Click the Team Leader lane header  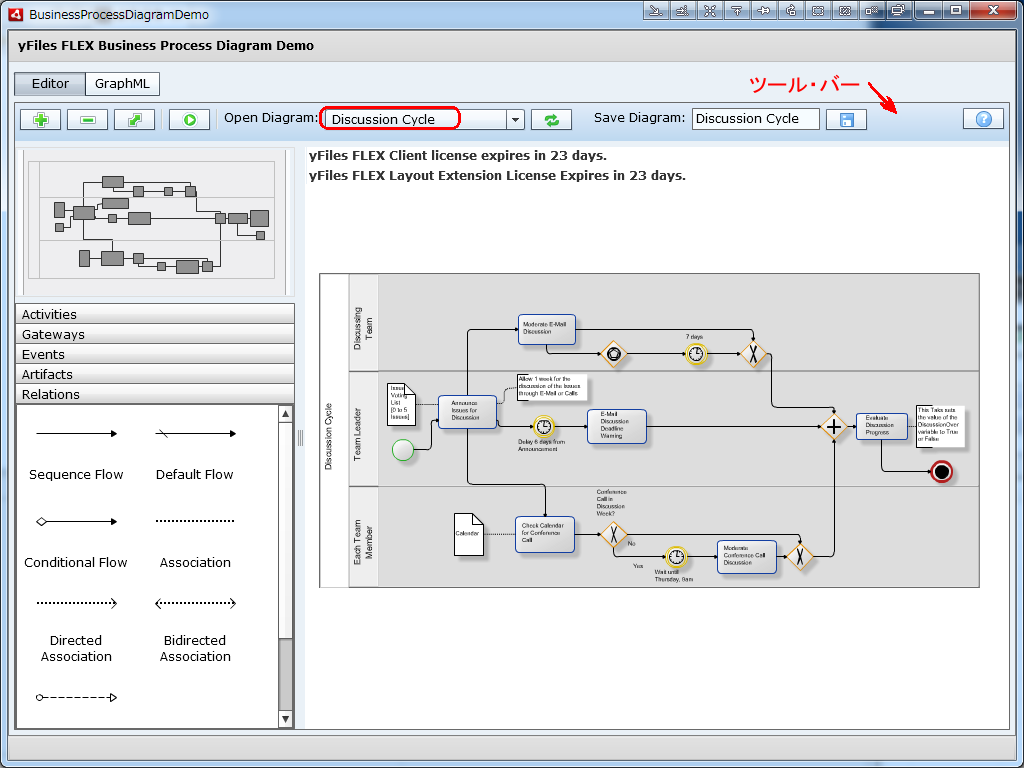pos(364,429)
